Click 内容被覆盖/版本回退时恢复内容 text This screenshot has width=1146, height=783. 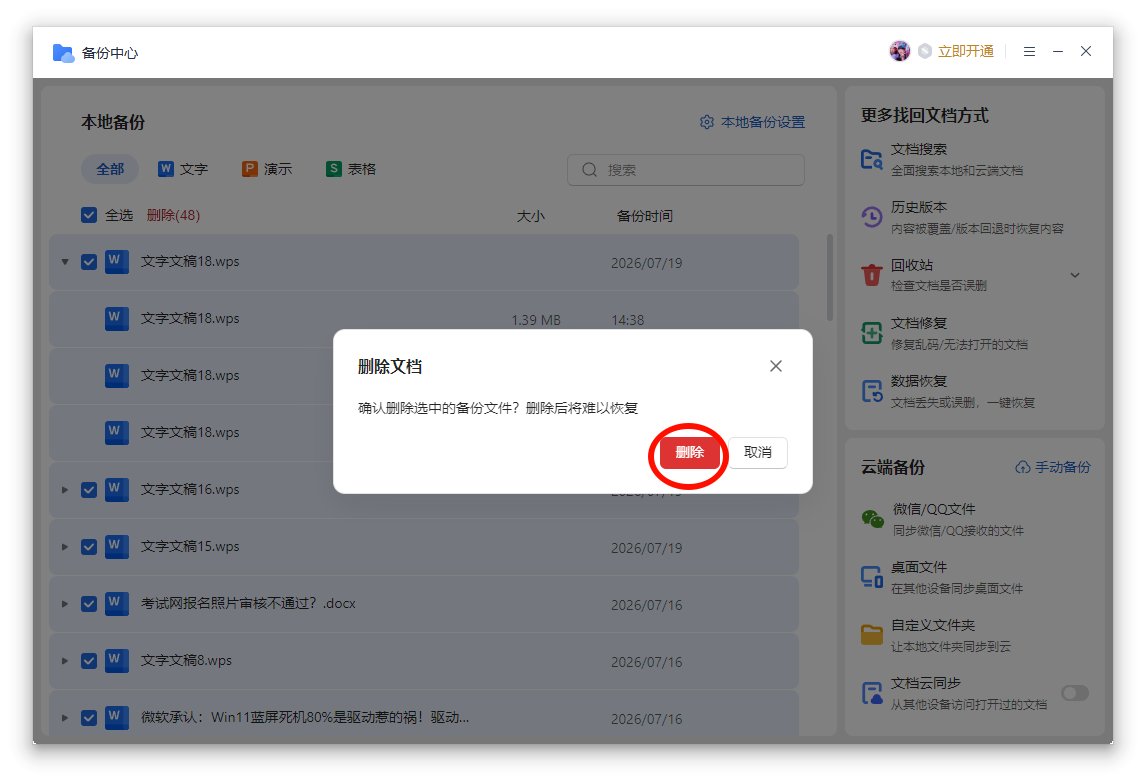pos(977,229)
